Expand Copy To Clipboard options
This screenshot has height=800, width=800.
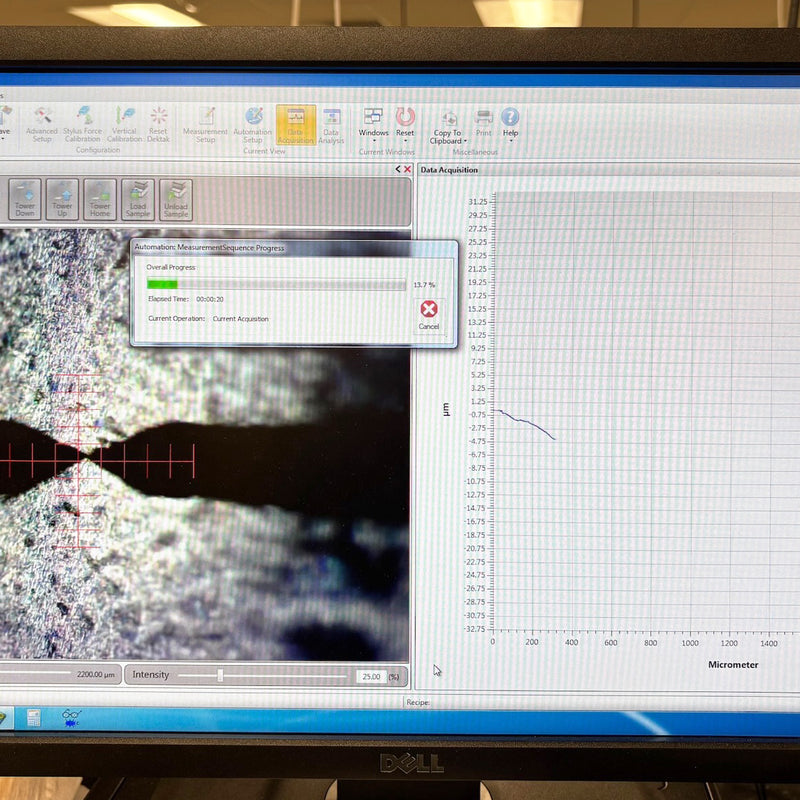click(x=447, y=127)
